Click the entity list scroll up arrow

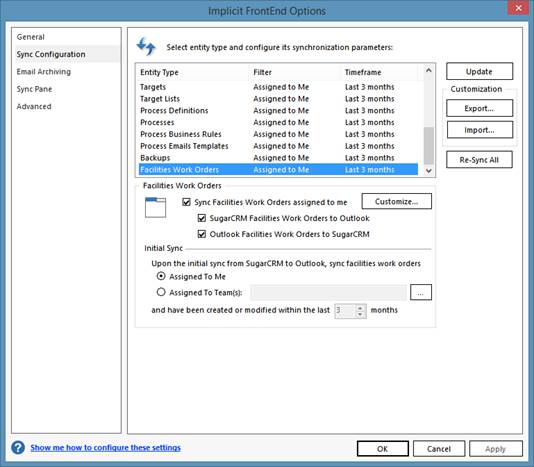click(x=429, y=71)
